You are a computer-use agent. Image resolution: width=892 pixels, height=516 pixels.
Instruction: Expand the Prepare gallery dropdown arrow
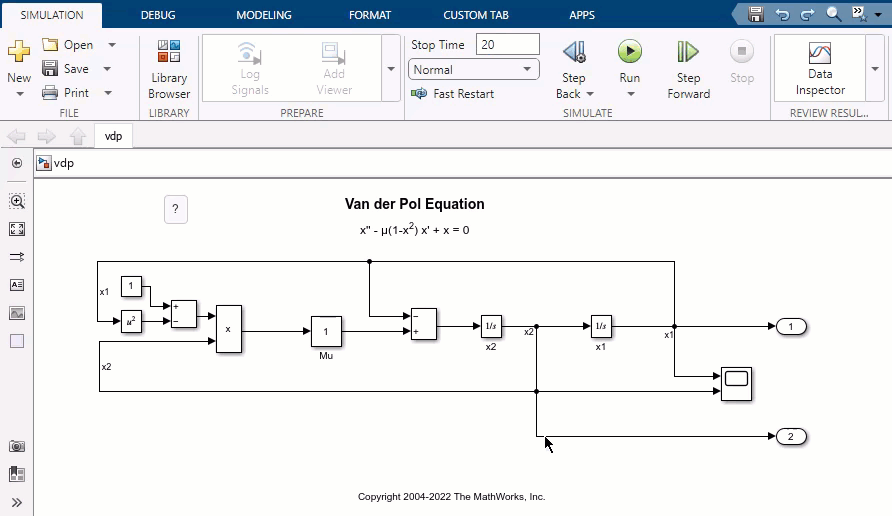click(391, 69)
